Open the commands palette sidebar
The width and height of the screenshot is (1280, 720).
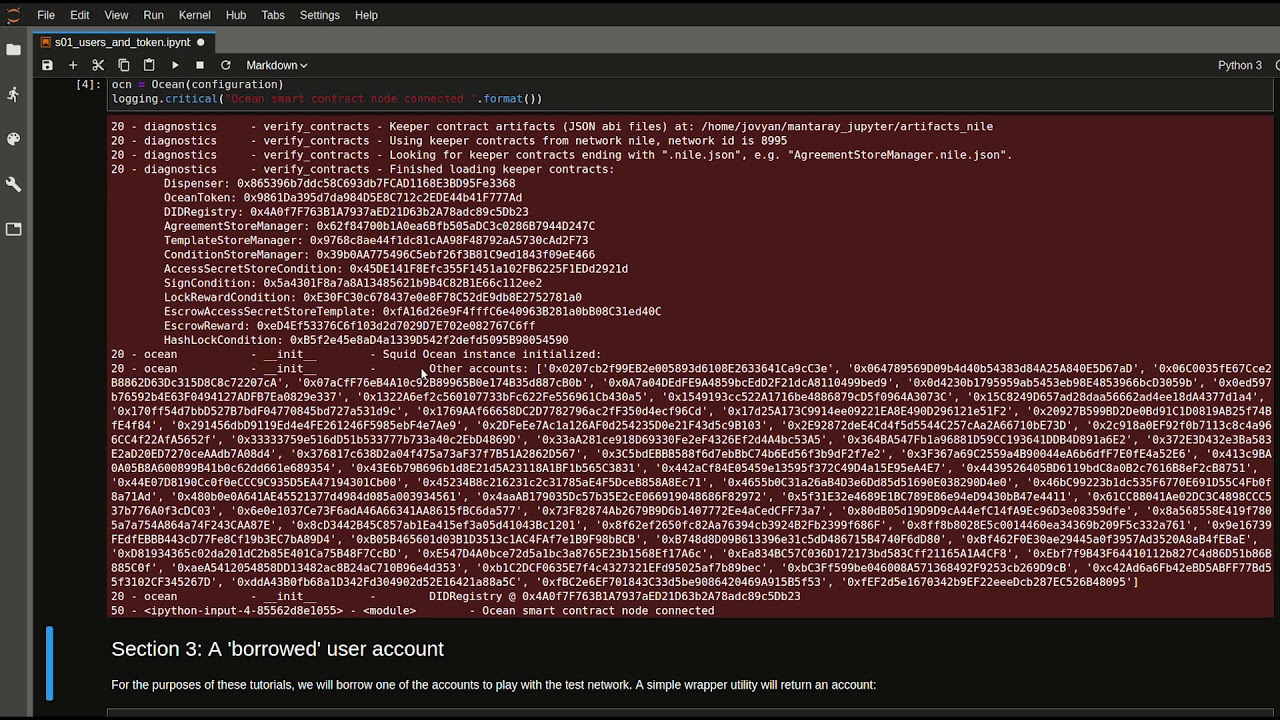click(14, 139)
